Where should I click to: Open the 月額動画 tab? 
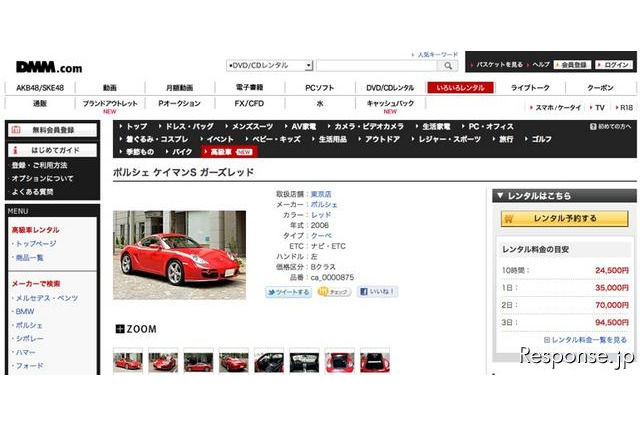coord(180,88)
